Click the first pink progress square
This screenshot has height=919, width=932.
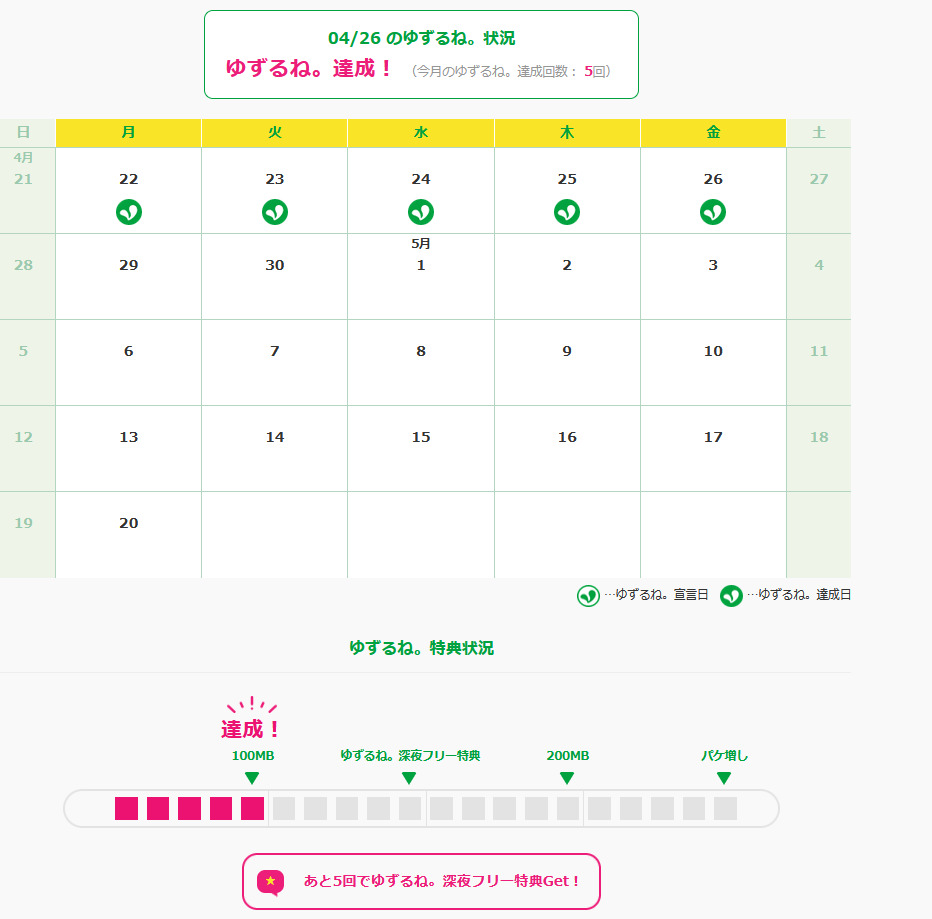[126, 808]
